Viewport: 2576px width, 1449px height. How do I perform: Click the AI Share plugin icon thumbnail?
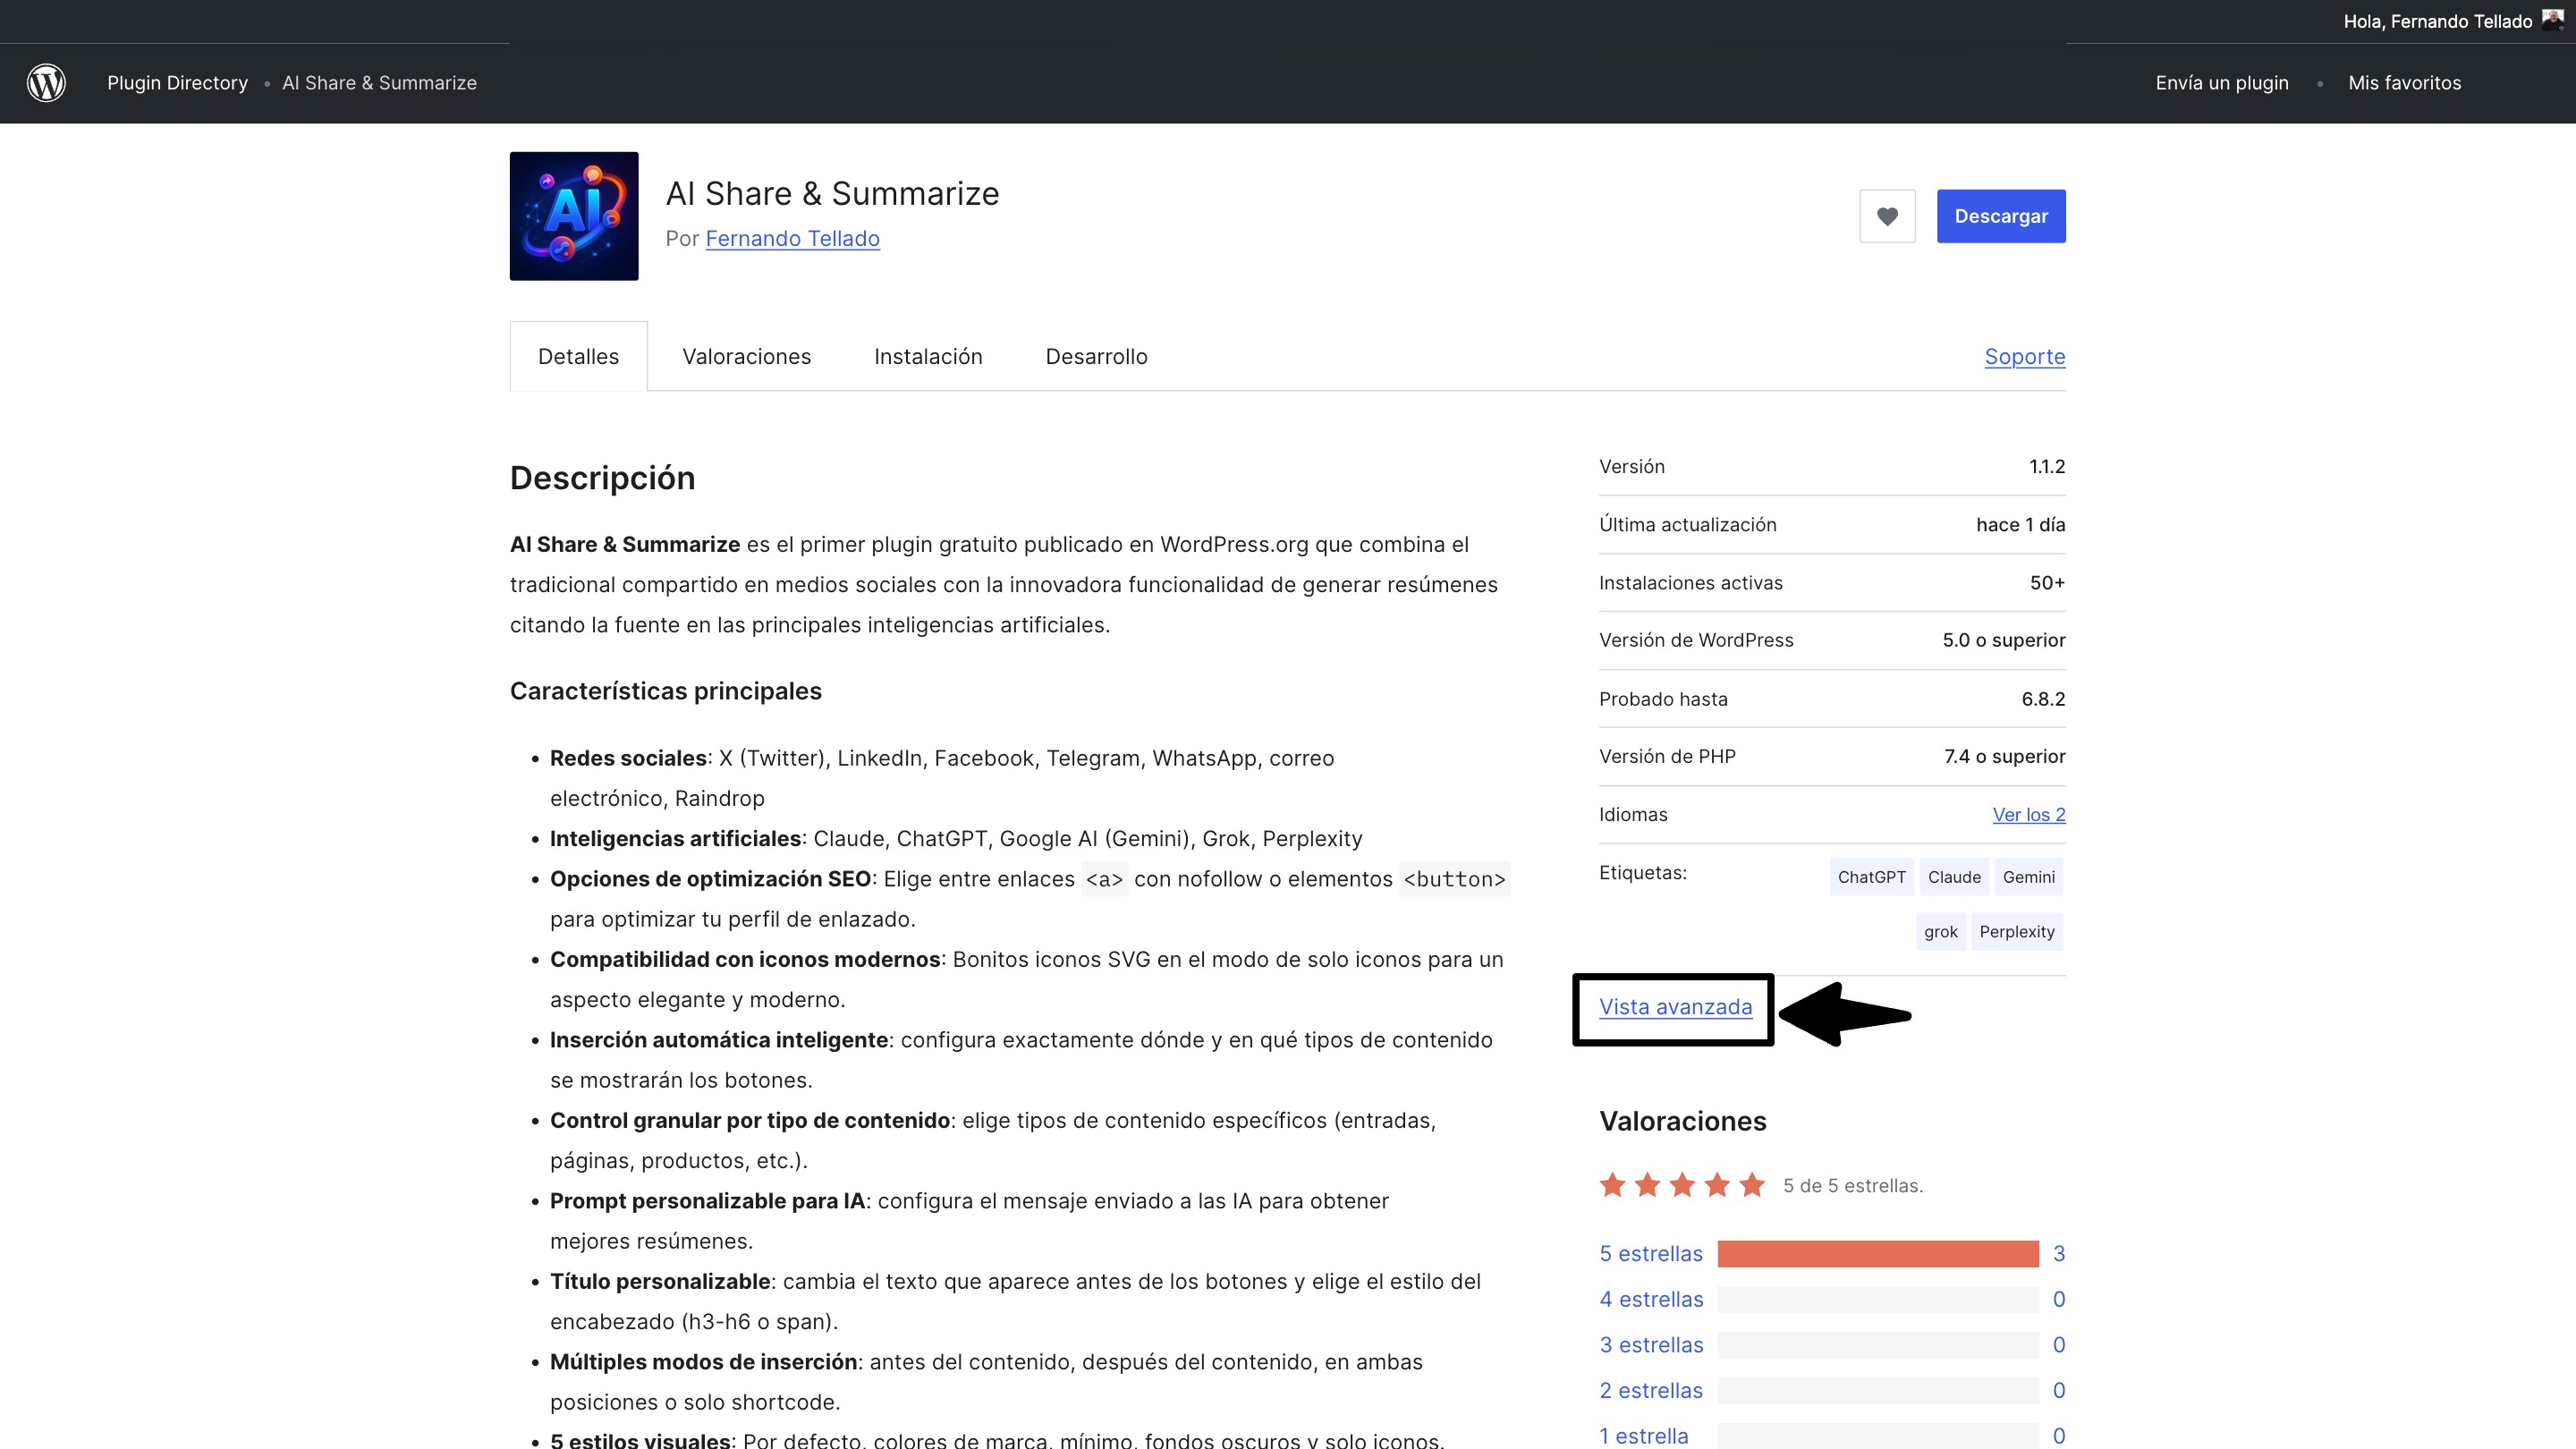pyautogui.click(x=574, y=216)
